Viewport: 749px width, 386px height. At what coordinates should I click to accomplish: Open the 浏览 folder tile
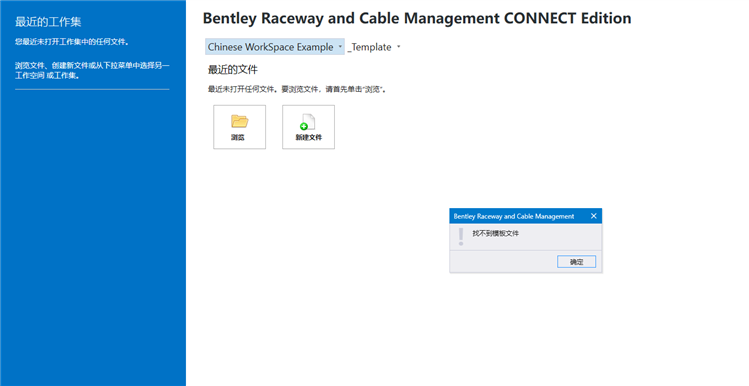(239, 127)
